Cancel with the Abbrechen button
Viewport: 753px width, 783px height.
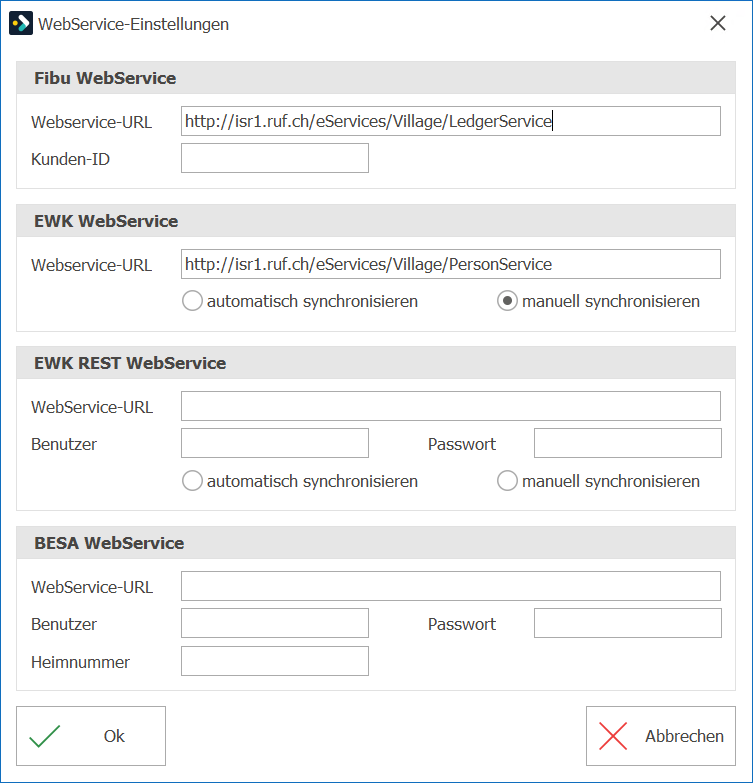coord(661,736)
